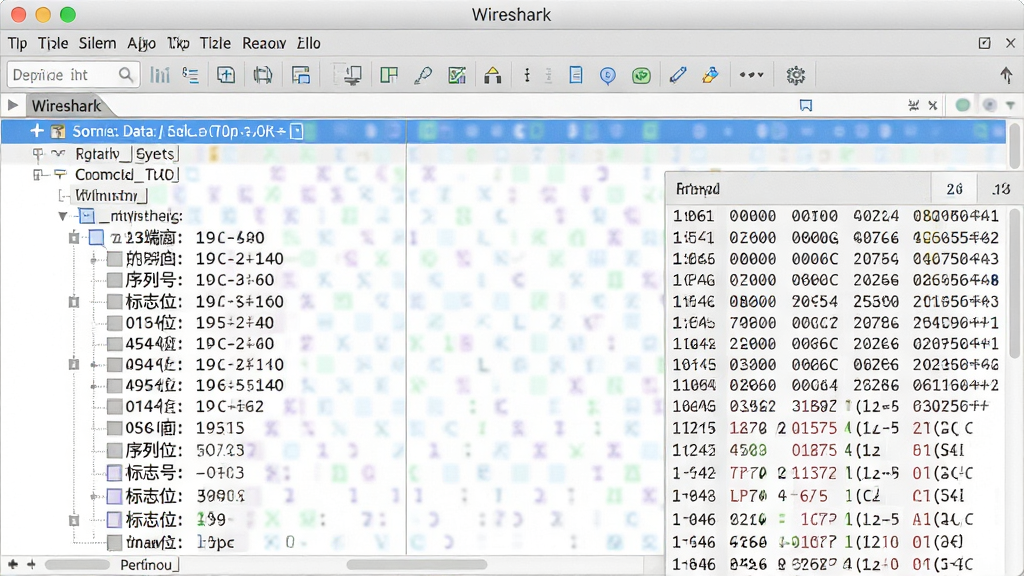Image resolution: width=1024 pixels, height=576 pixels.
Task: Click the blue location pin toolbar icon
Action: [x=608, y=76]
